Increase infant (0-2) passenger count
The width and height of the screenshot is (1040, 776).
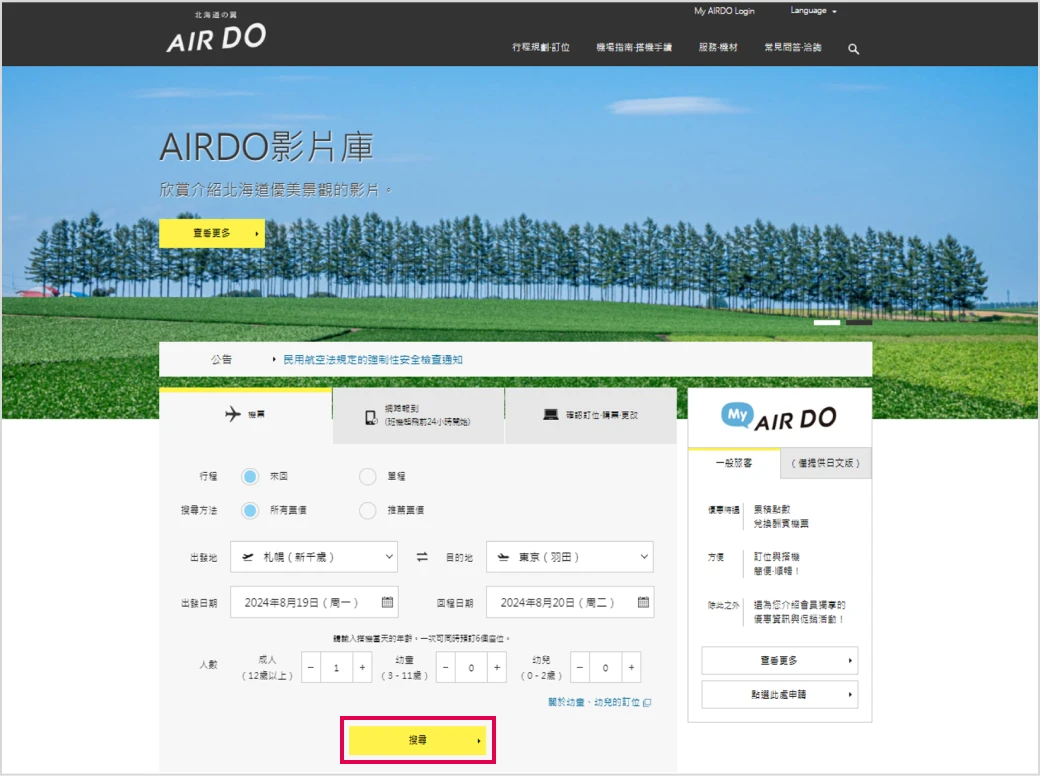(631, 667)
